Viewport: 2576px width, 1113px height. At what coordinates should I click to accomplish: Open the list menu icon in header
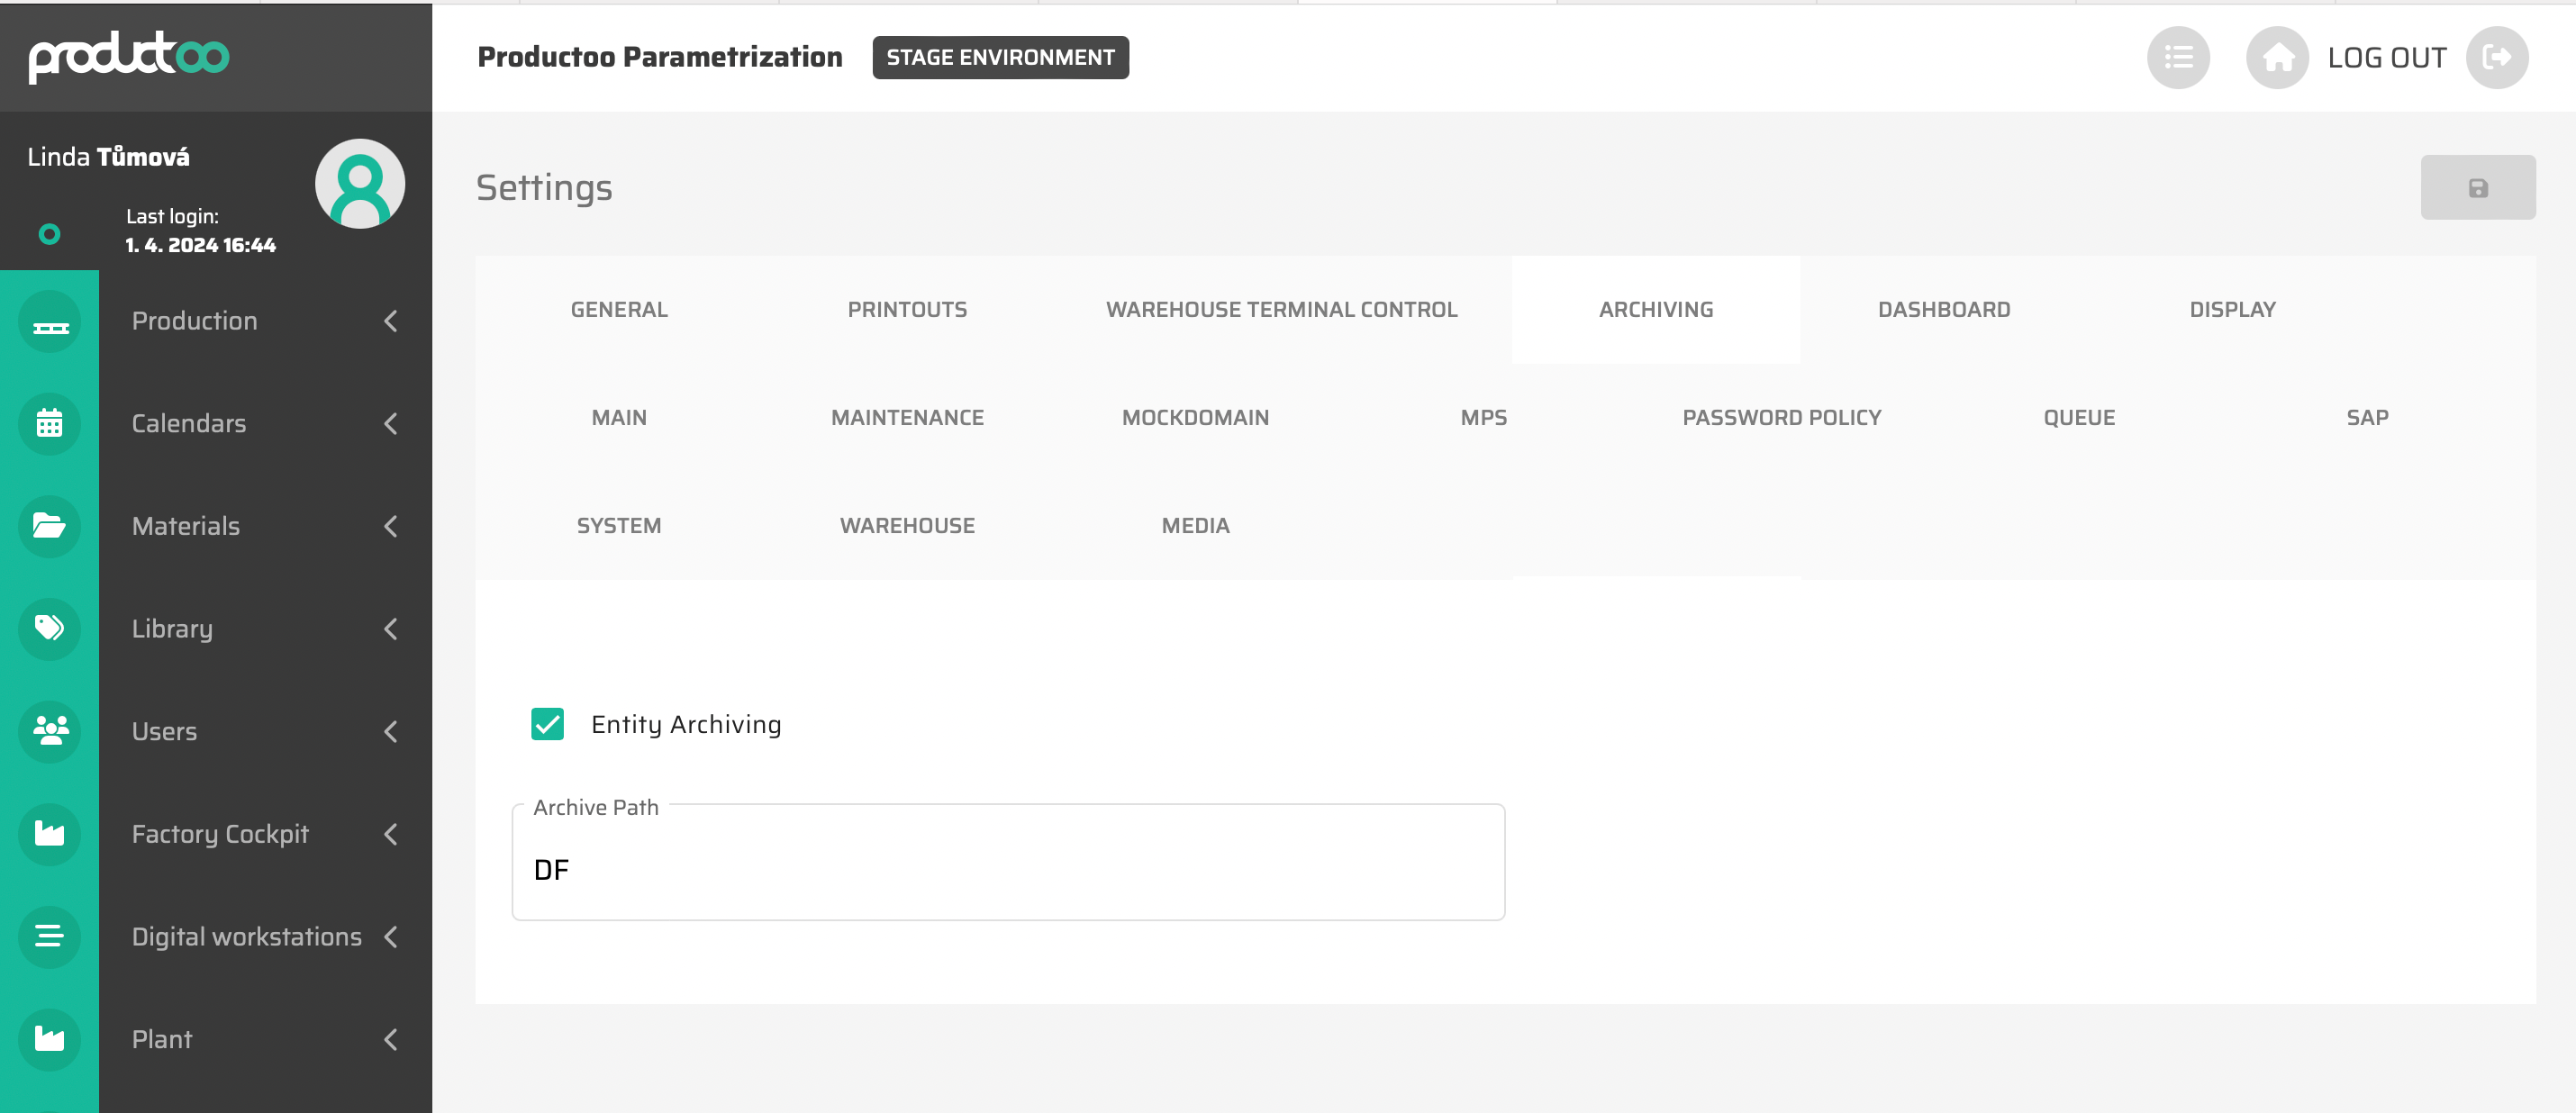2177,57
